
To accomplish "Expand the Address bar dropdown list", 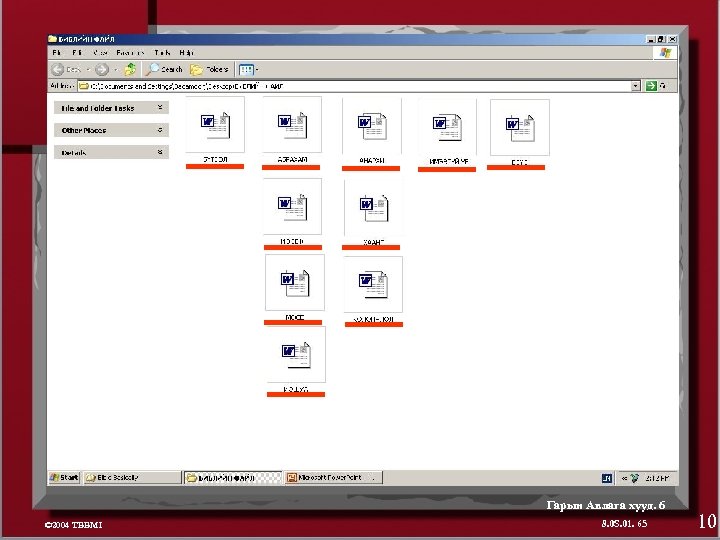I will point(636,86).
